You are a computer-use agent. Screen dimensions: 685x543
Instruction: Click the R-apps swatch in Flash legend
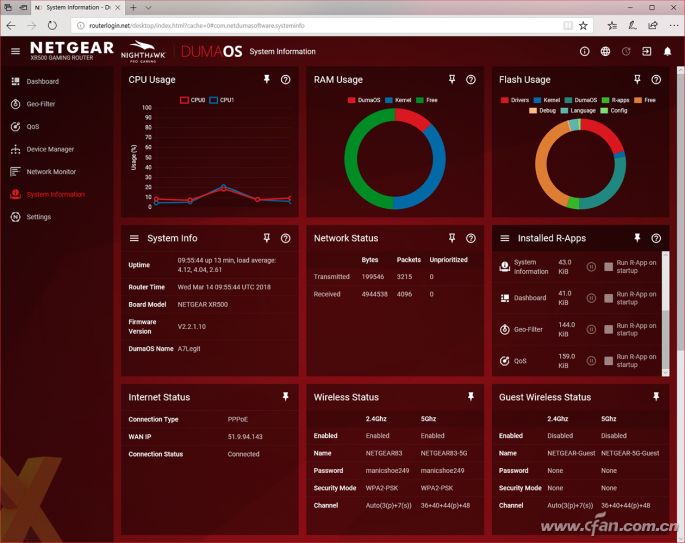click(605, 100)
